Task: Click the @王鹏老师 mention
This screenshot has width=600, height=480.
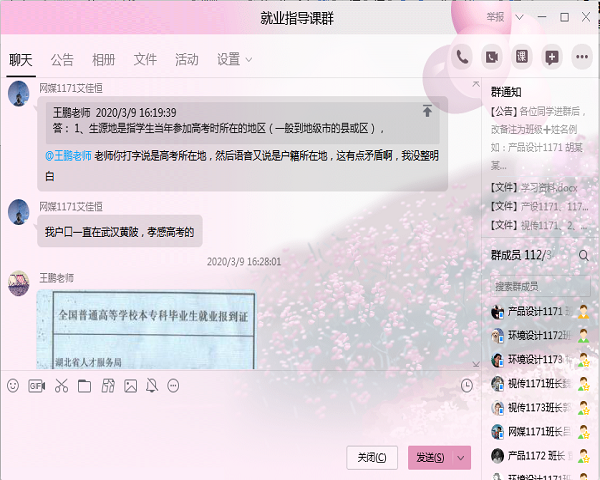Action: coord(68,156)
